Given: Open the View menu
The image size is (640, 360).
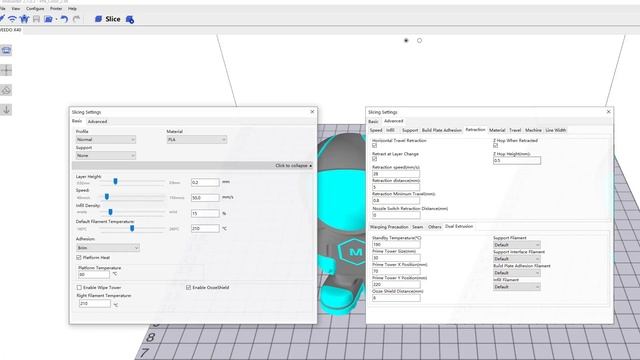Looking at the screenshot, I should point(16,9).
